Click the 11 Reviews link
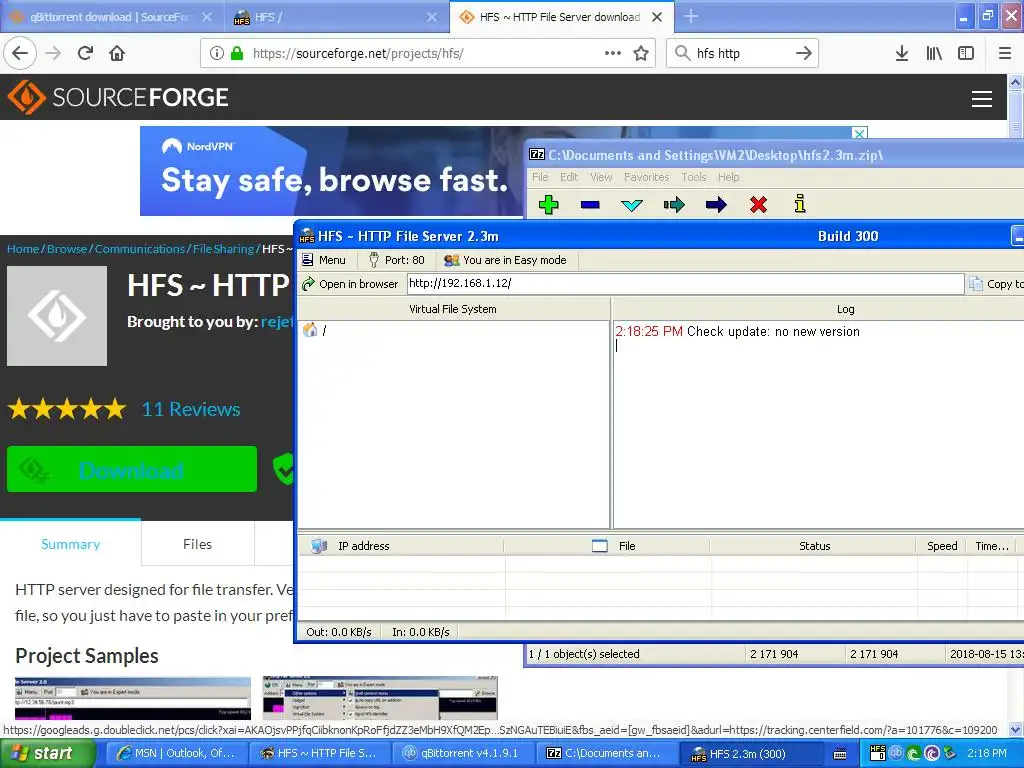This screenshot has height=768, width=1024. click(191, 409)
